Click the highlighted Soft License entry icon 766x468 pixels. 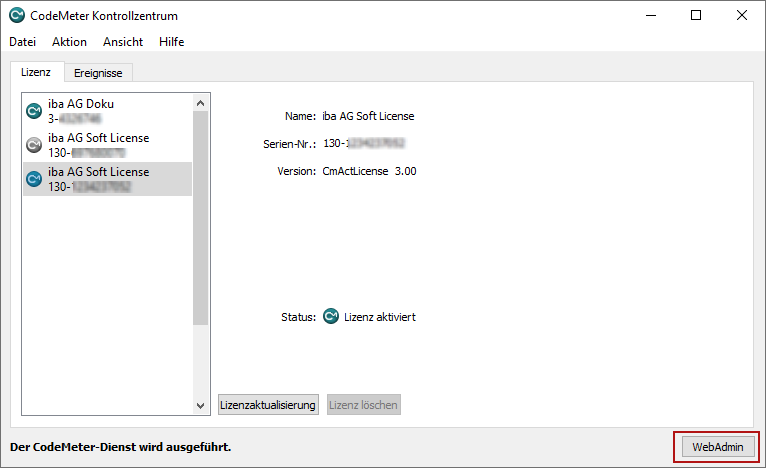(34, 179)
